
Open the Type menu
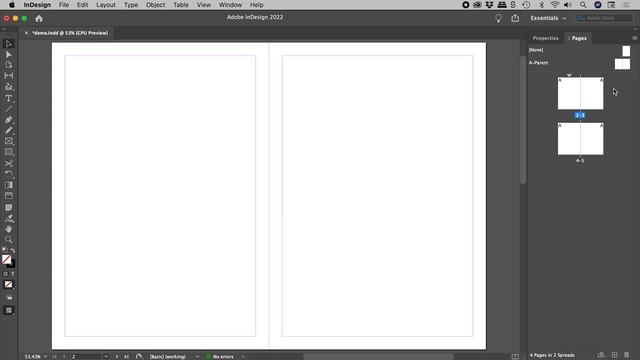pyautogui.click(x=131, y=5)
